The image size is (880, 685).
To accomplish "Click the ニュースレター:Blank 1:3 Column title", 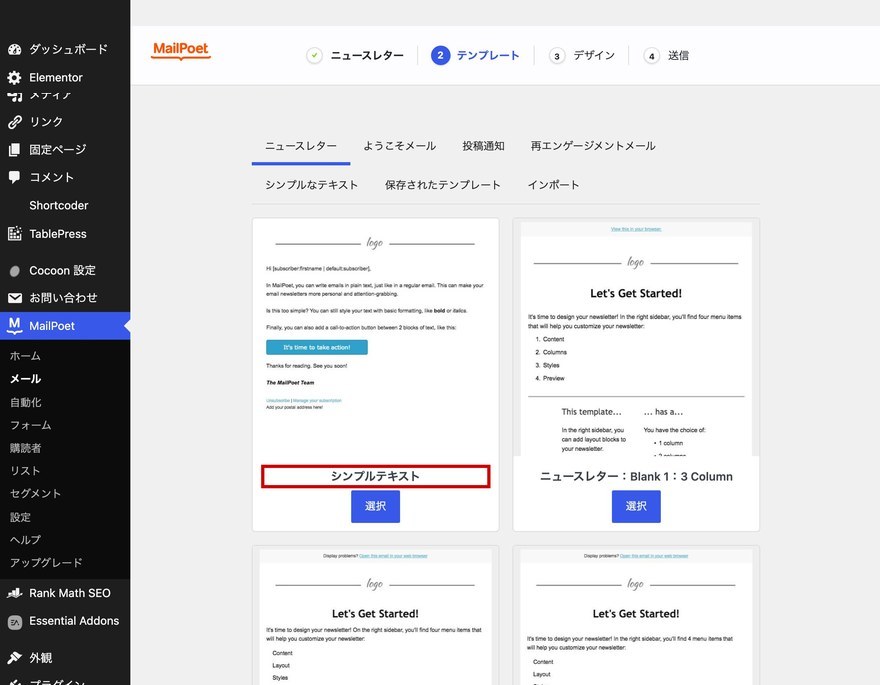I will [x=636, y=476].
